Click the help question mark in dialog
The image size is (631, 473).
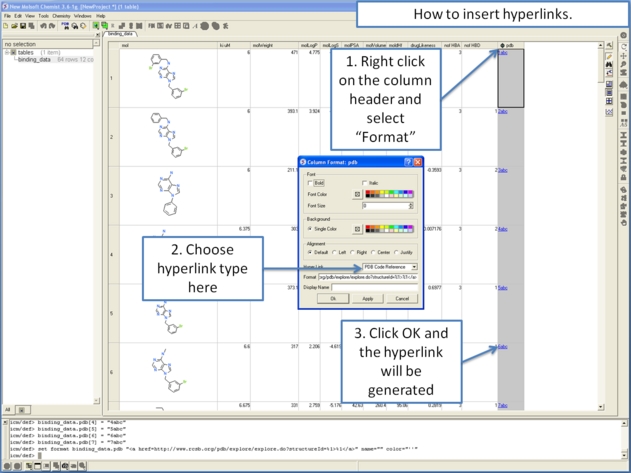point(408,162)
